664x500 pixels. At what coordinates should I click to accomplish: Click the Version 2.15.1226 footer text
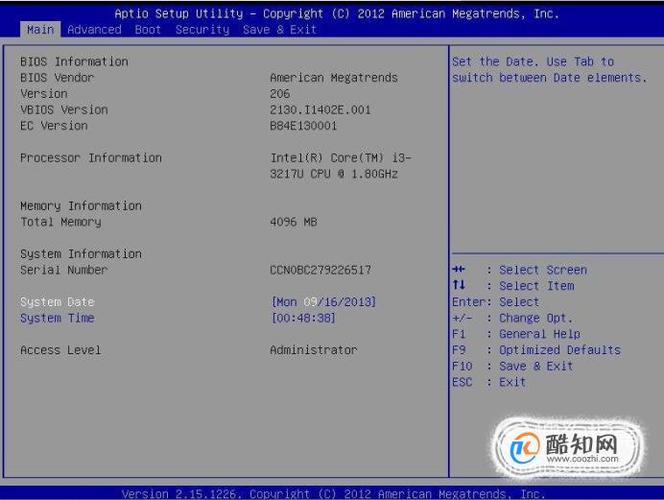tap(333, 494)
